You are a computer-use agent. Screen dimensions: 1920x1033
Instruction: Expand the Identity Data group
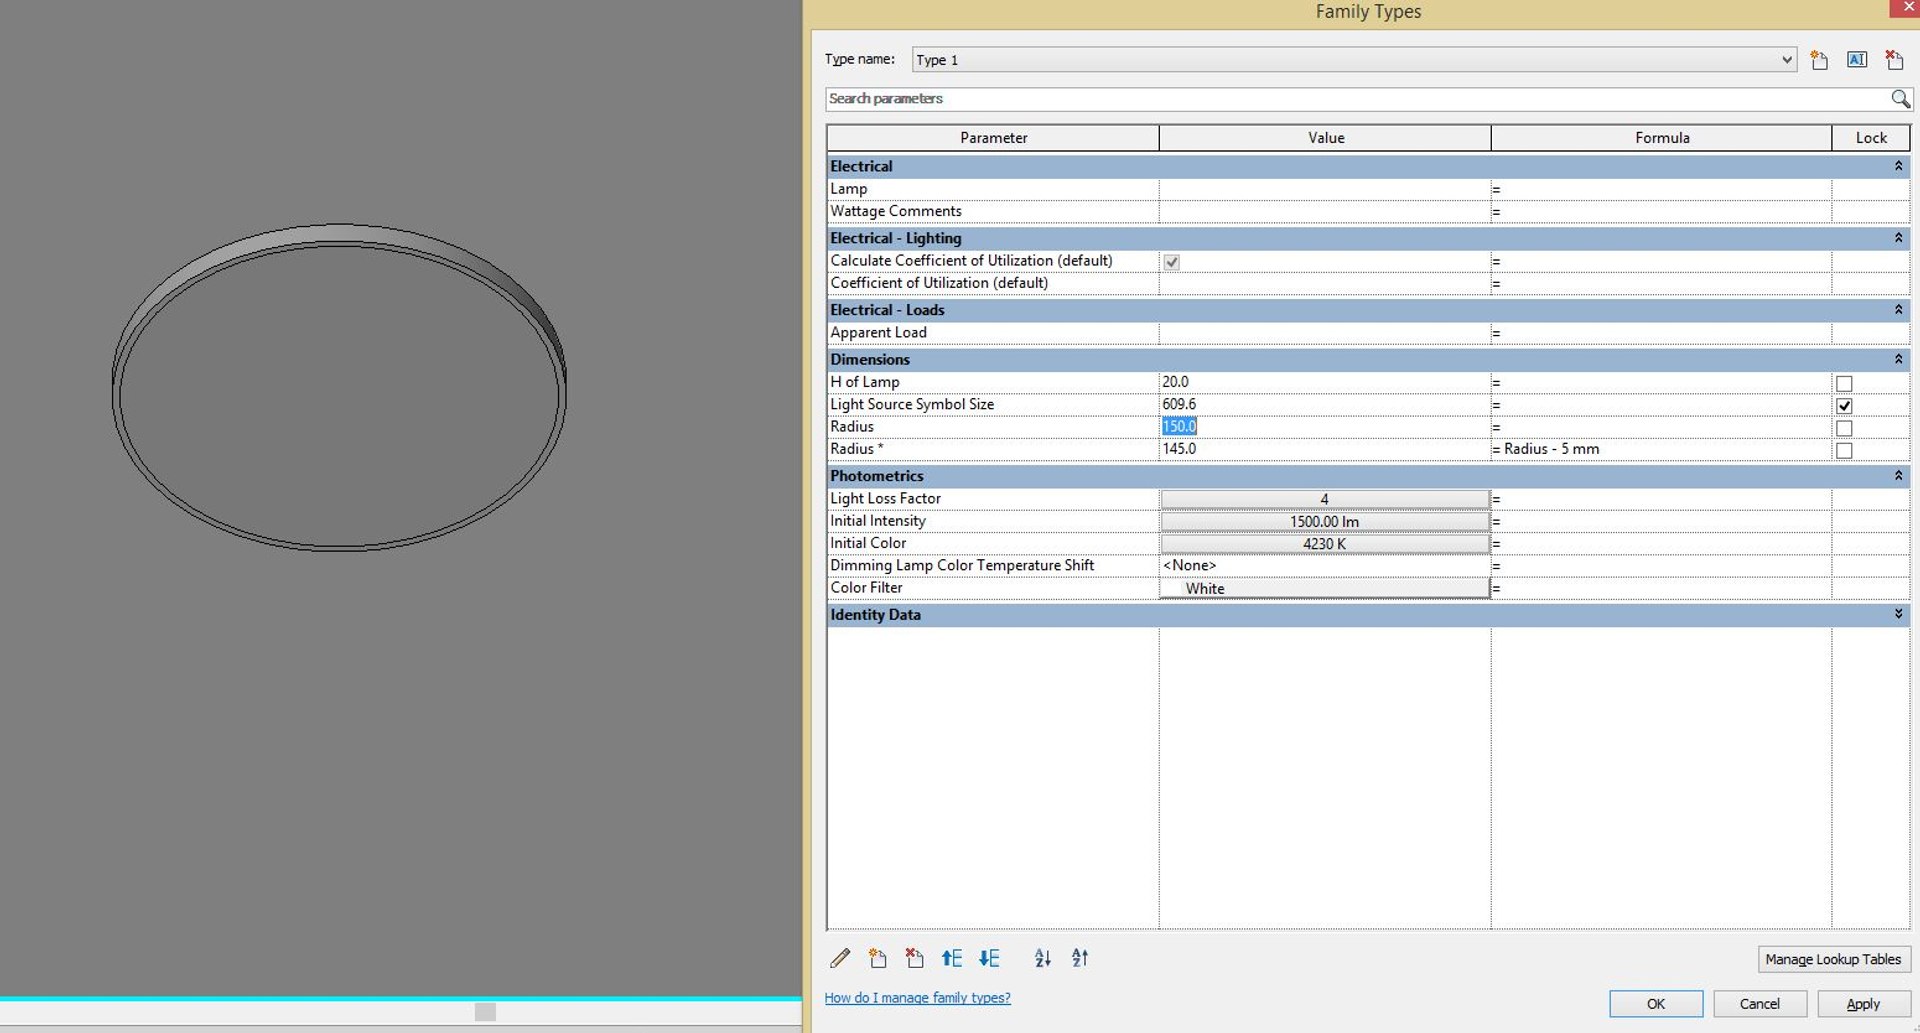[x=1898, y=615]
